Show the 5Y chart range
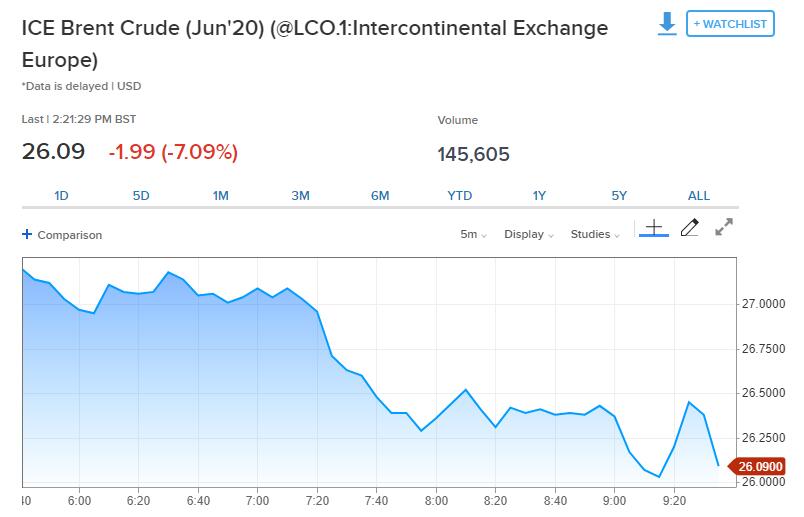Screen dimensions: 804x517 tap(619, 195)
